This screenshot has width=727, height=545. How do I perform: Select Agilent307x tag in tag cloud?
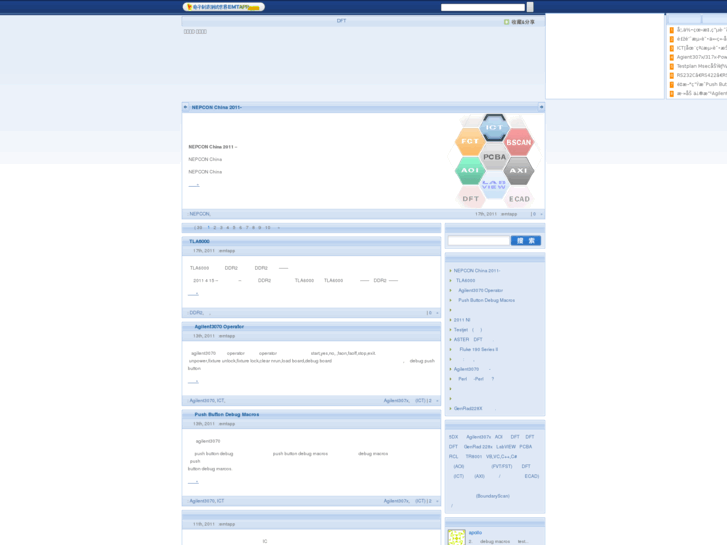tap(478, 437)
